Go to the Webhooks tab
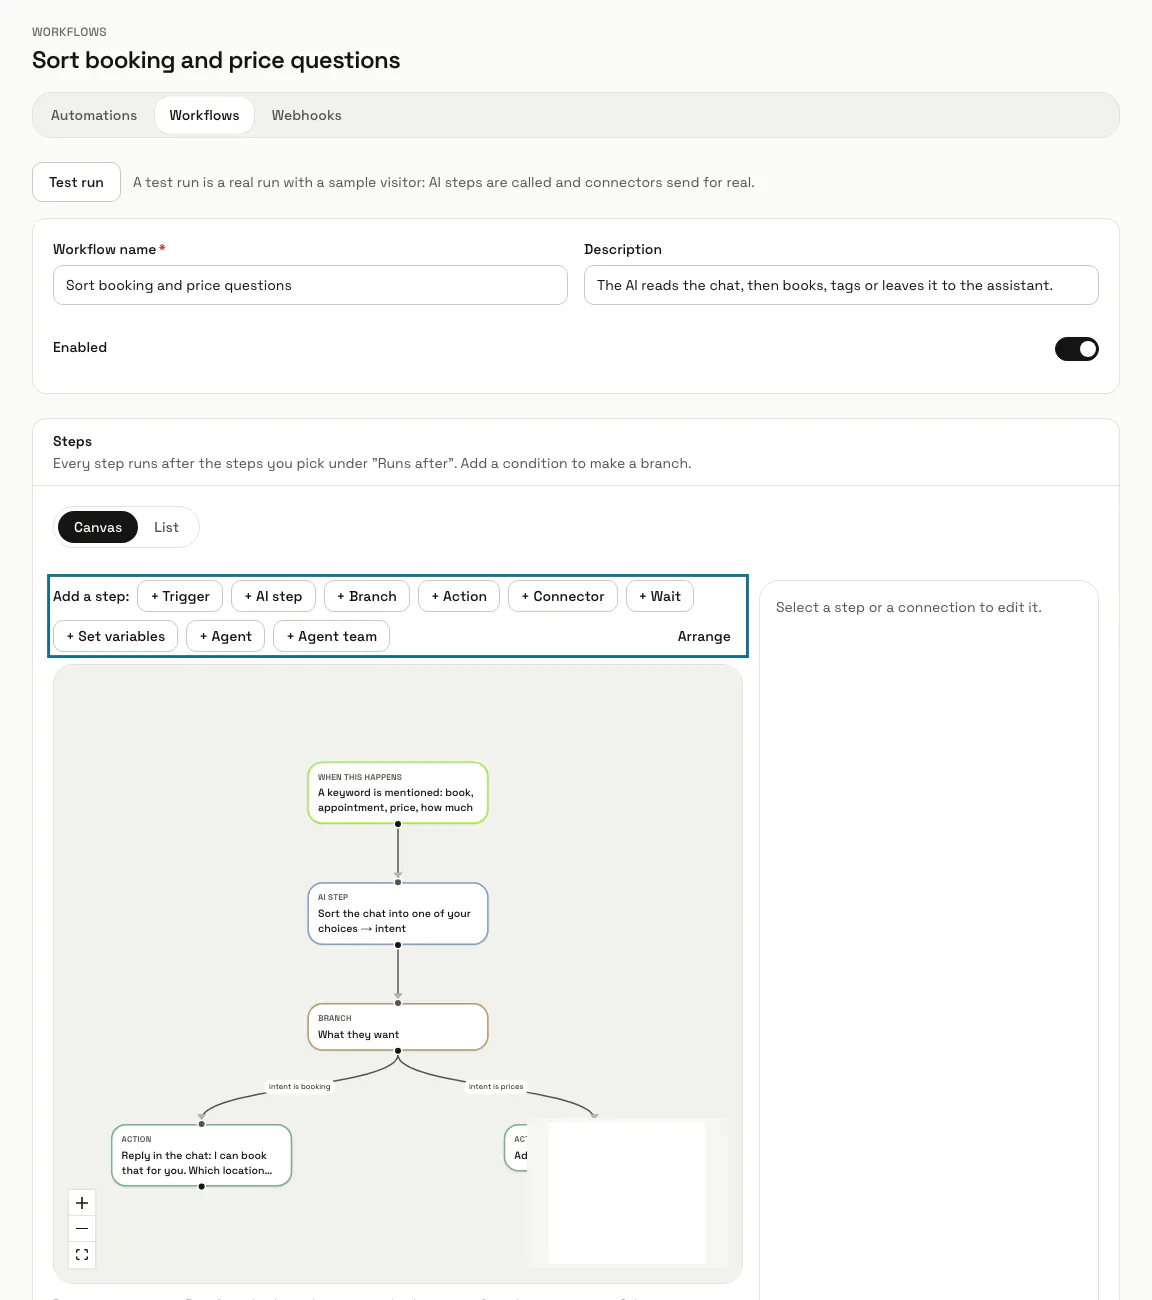 306,115
